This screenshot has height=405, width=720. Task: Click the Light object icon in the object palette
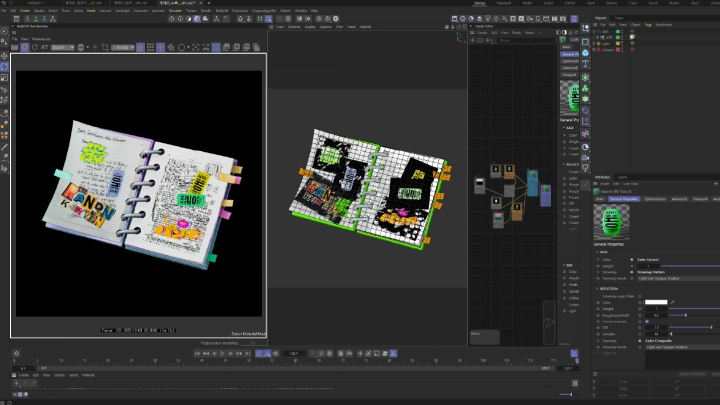pyautogui.click(x=584, y=168)
